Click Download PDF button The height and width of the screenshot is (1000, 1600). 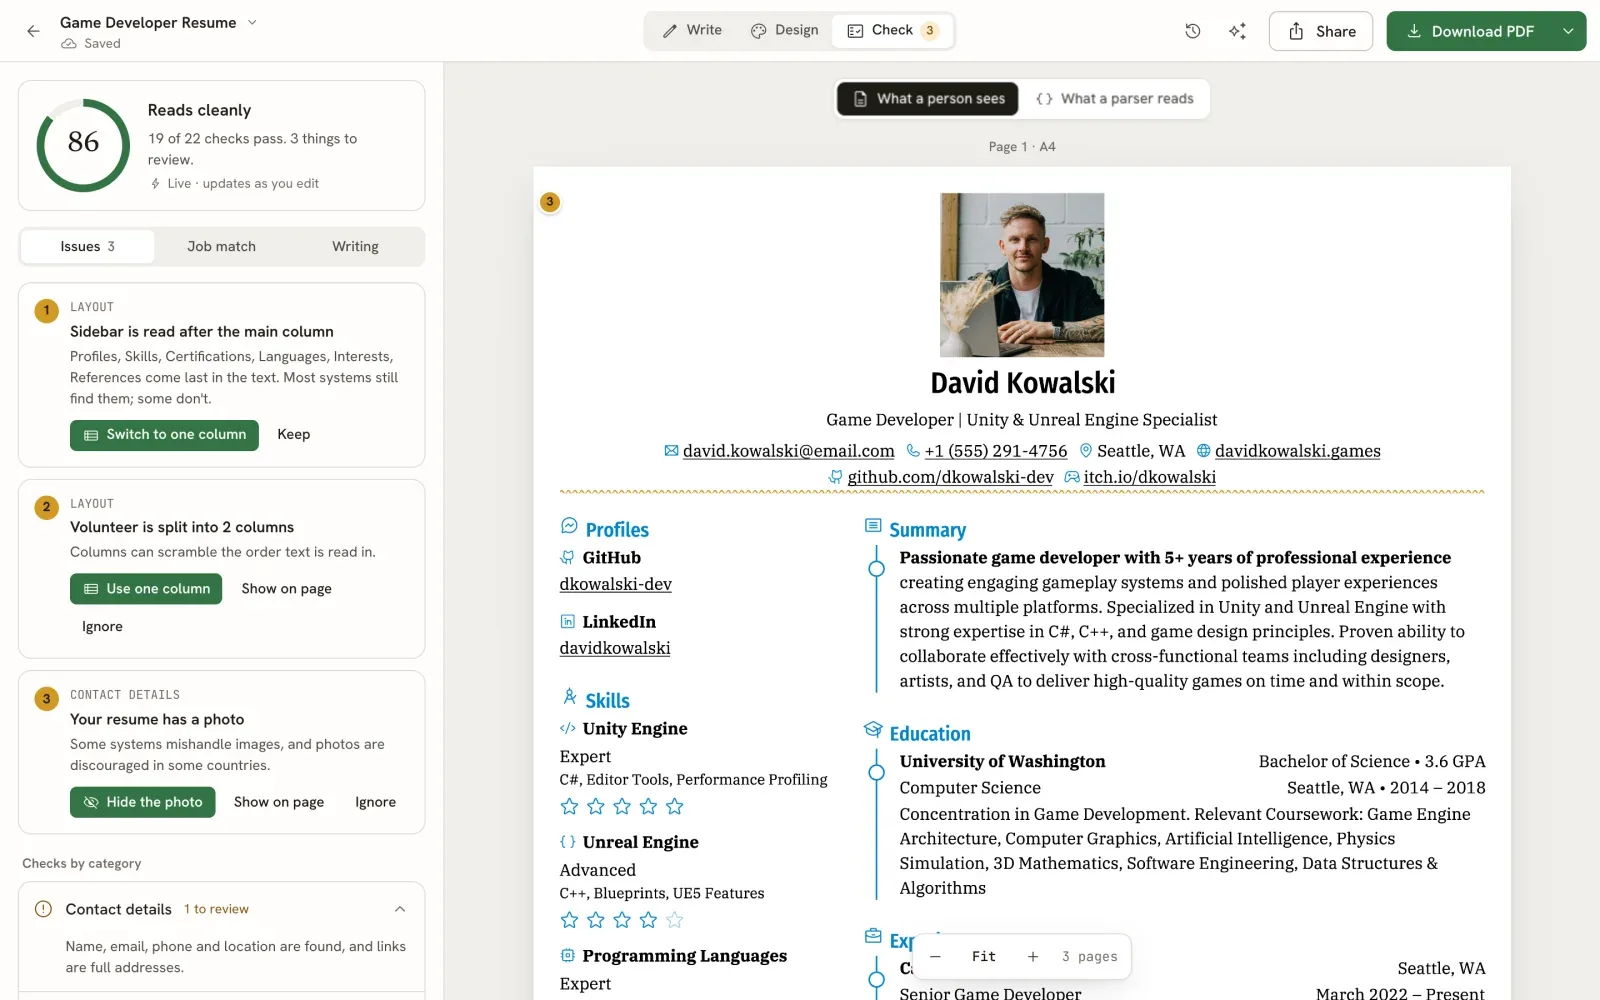[1470, 31]
